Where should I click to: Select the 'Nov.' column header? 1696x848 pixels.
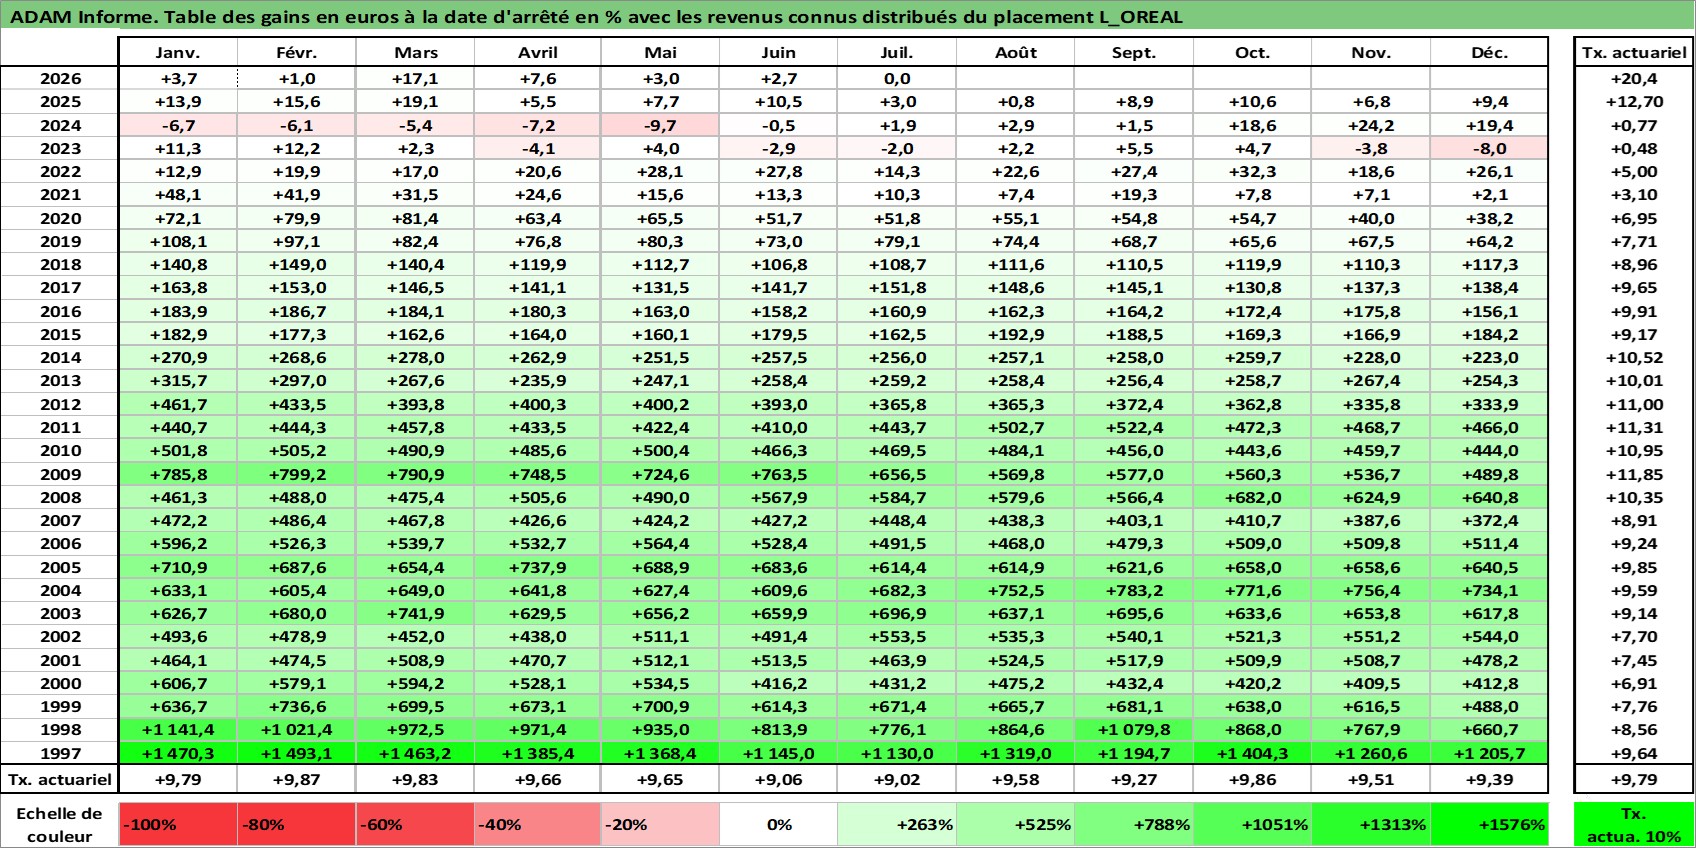point(1371,52)
